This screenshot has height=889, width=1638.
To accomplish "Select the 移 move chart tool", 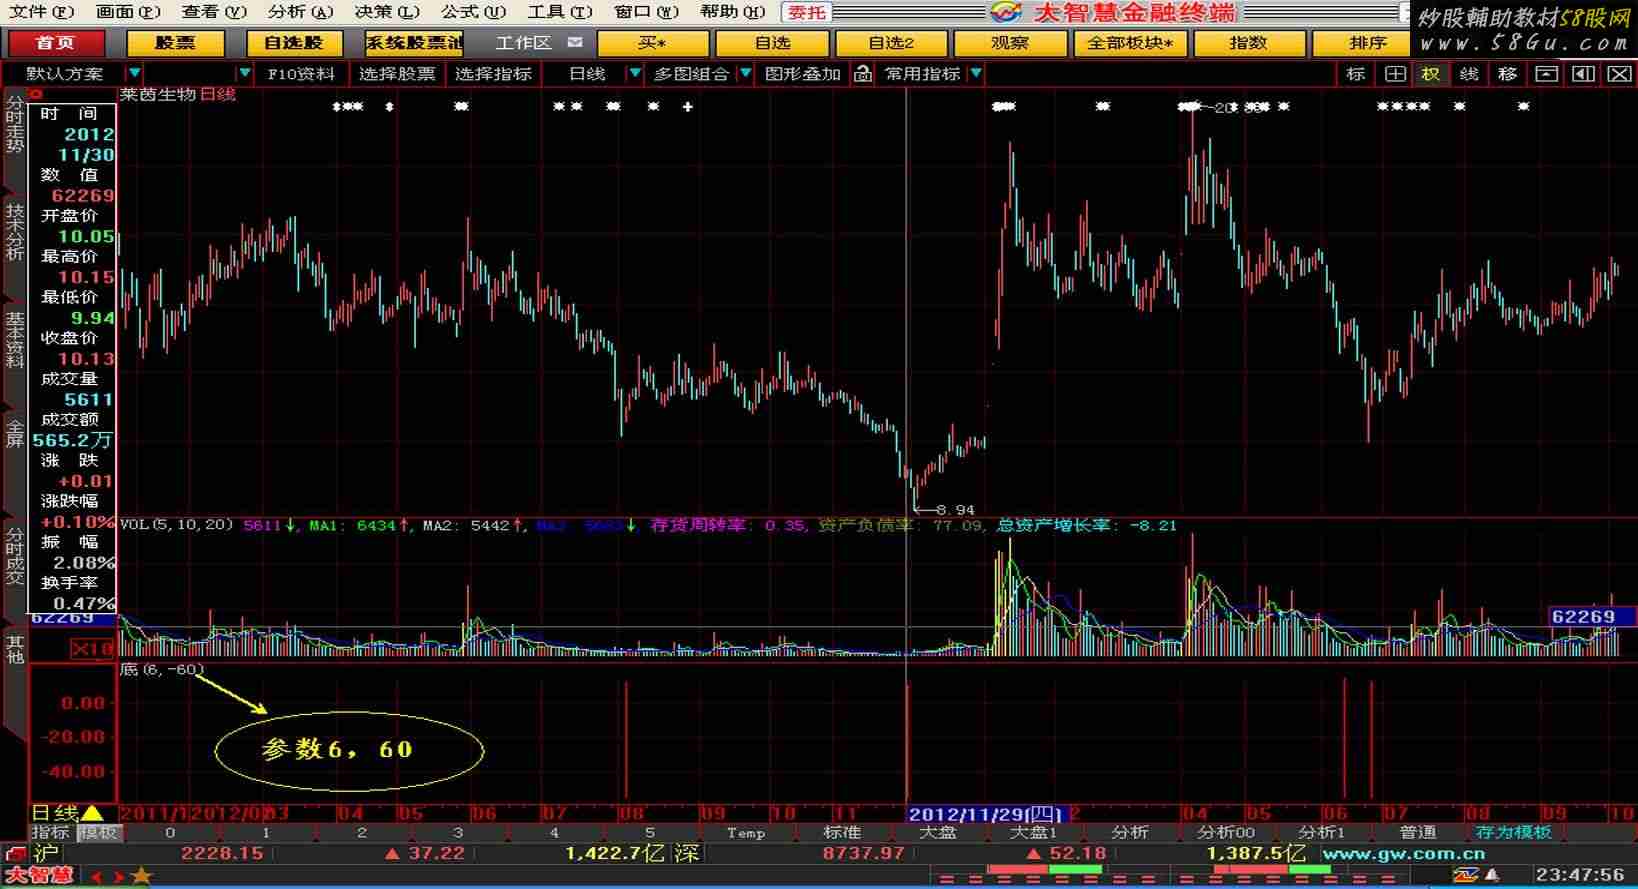I will click(x=1507, y=74).
